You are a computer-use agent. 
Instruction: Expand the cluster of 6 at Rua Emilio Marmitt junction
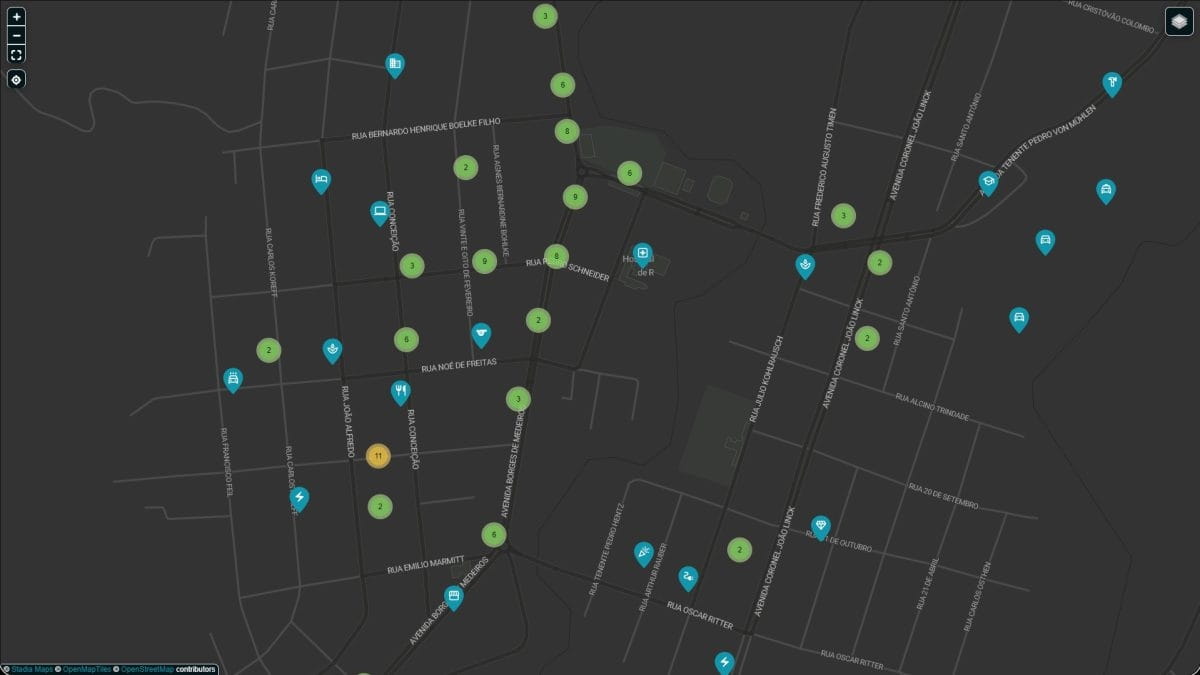tap(493, 535)
